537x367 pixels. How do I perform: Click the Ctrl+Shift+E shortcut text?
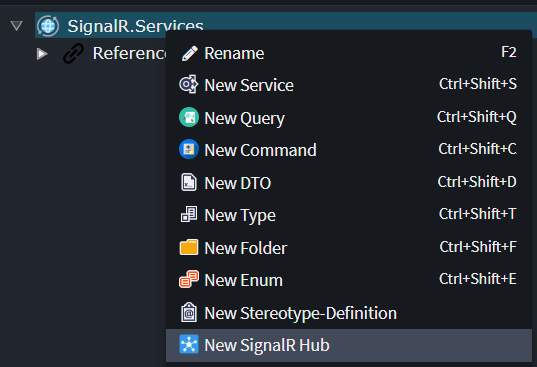(x=478, y=279)
